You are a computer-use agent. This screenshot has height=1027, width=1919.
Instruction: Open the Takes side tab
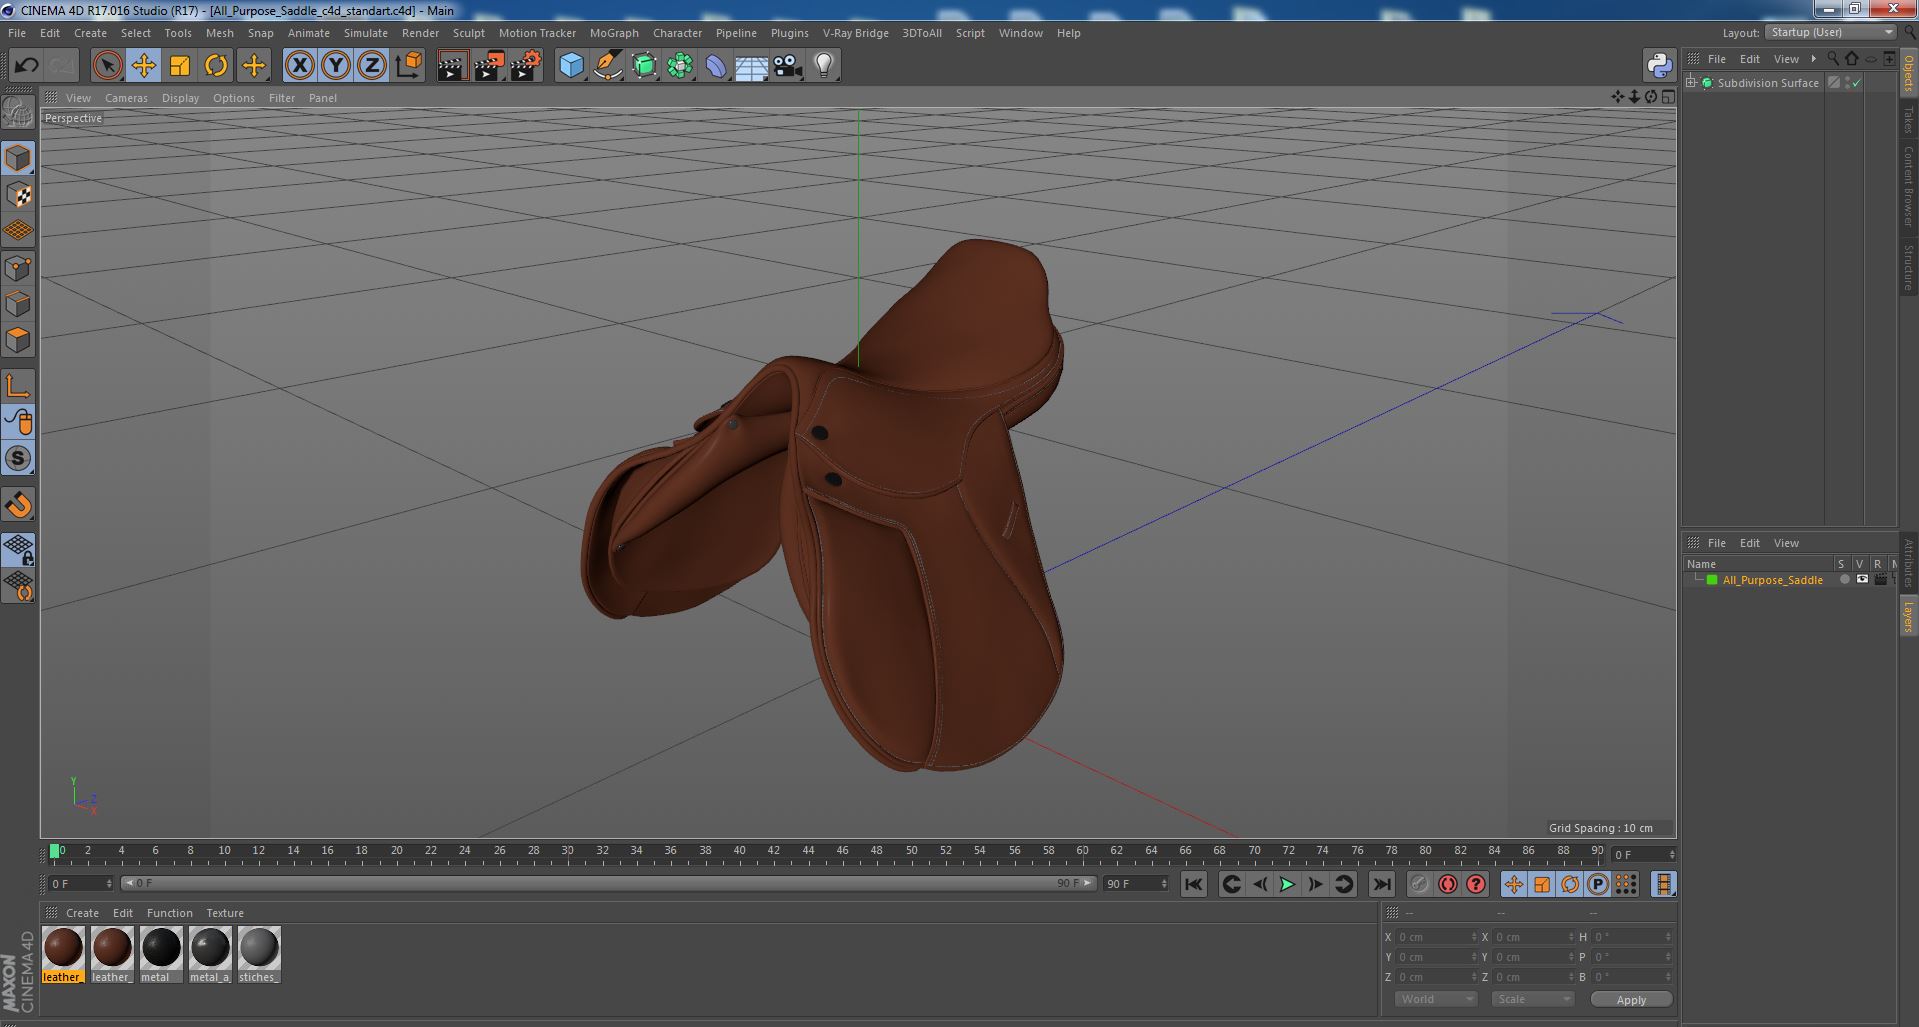pos(1908,119)
